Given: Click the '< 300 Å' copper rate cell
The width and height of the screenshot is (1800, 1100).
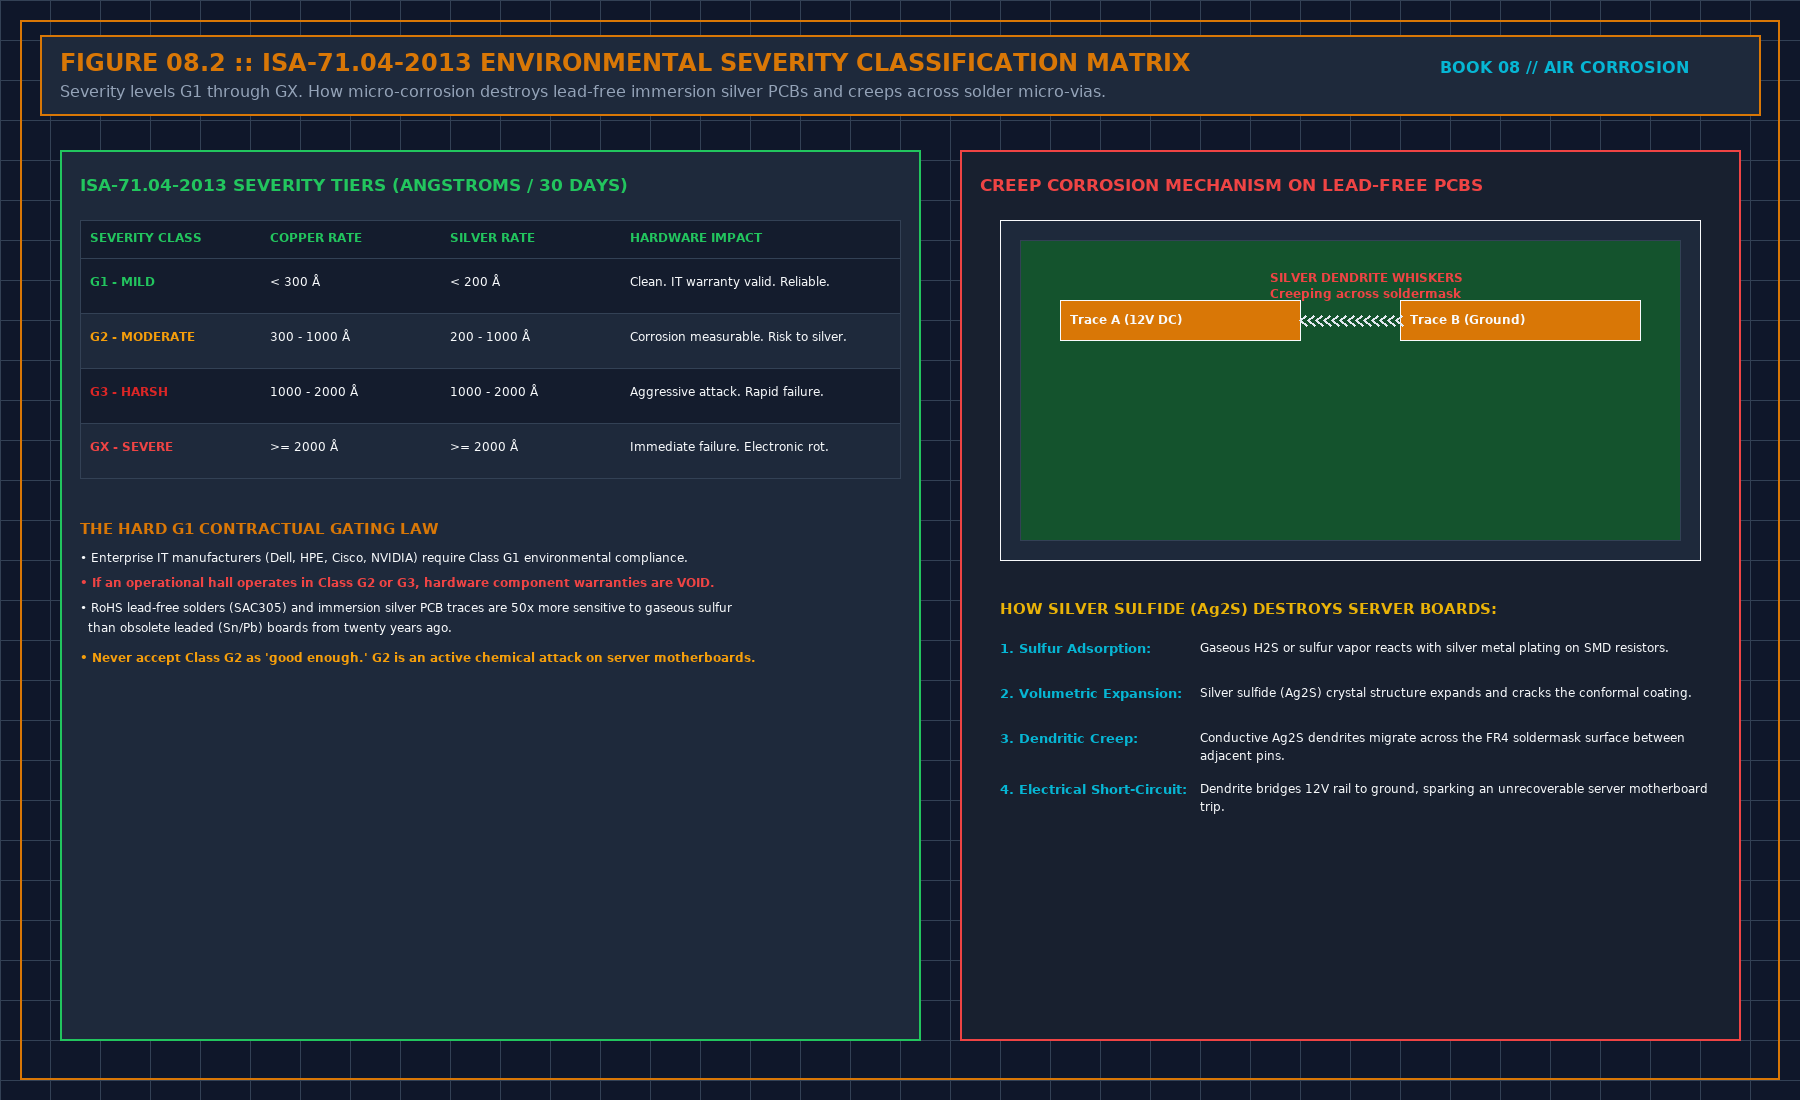Looking at the screenshot, I should point(295,282).
